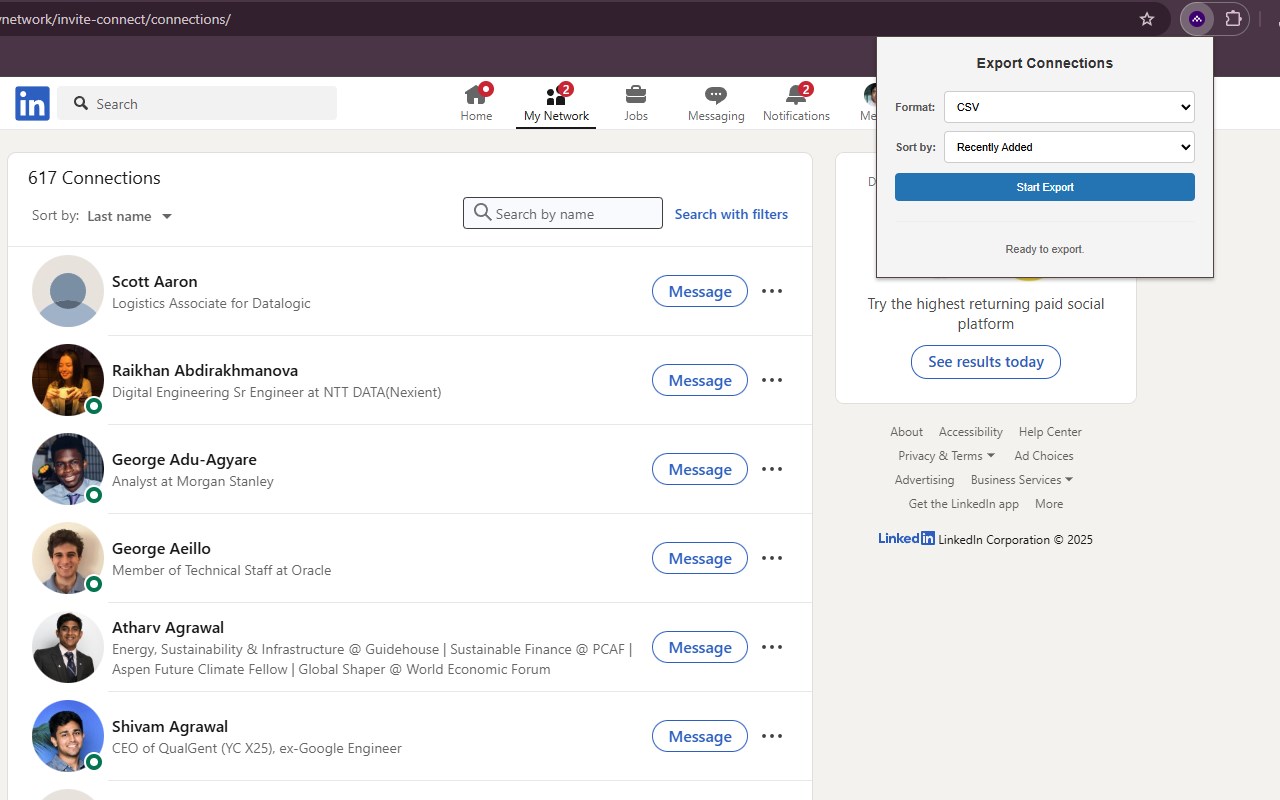This screenshot has height=800, width=1280.
Task: Message Scott Aaron
Action: click(x=700, y=291)
